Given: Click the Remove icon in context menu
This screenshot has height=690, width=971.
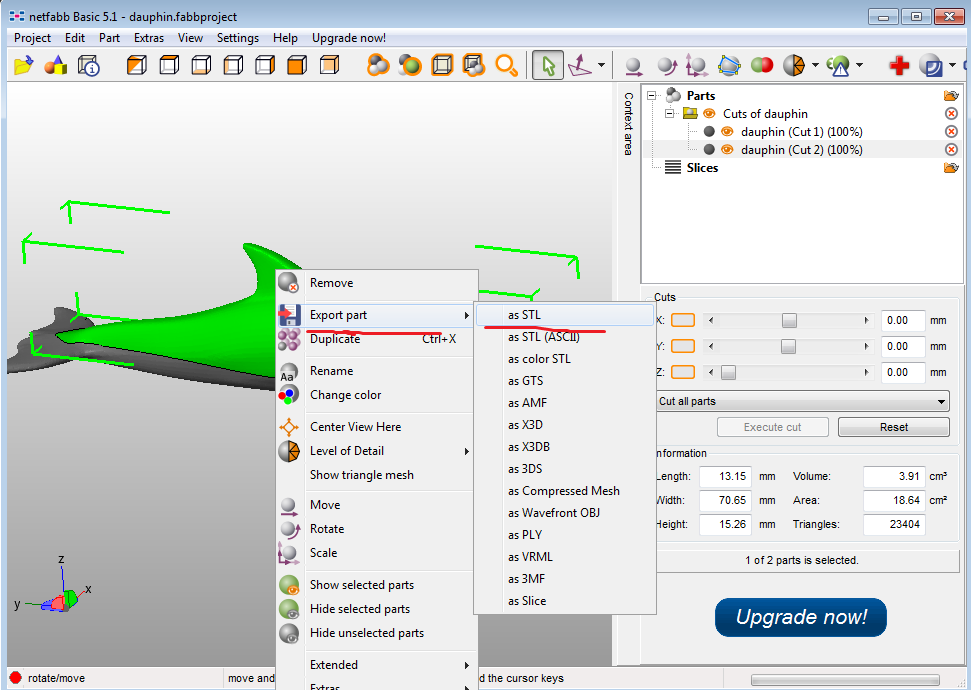Looking at the screenshot, I should click(289, 282).
